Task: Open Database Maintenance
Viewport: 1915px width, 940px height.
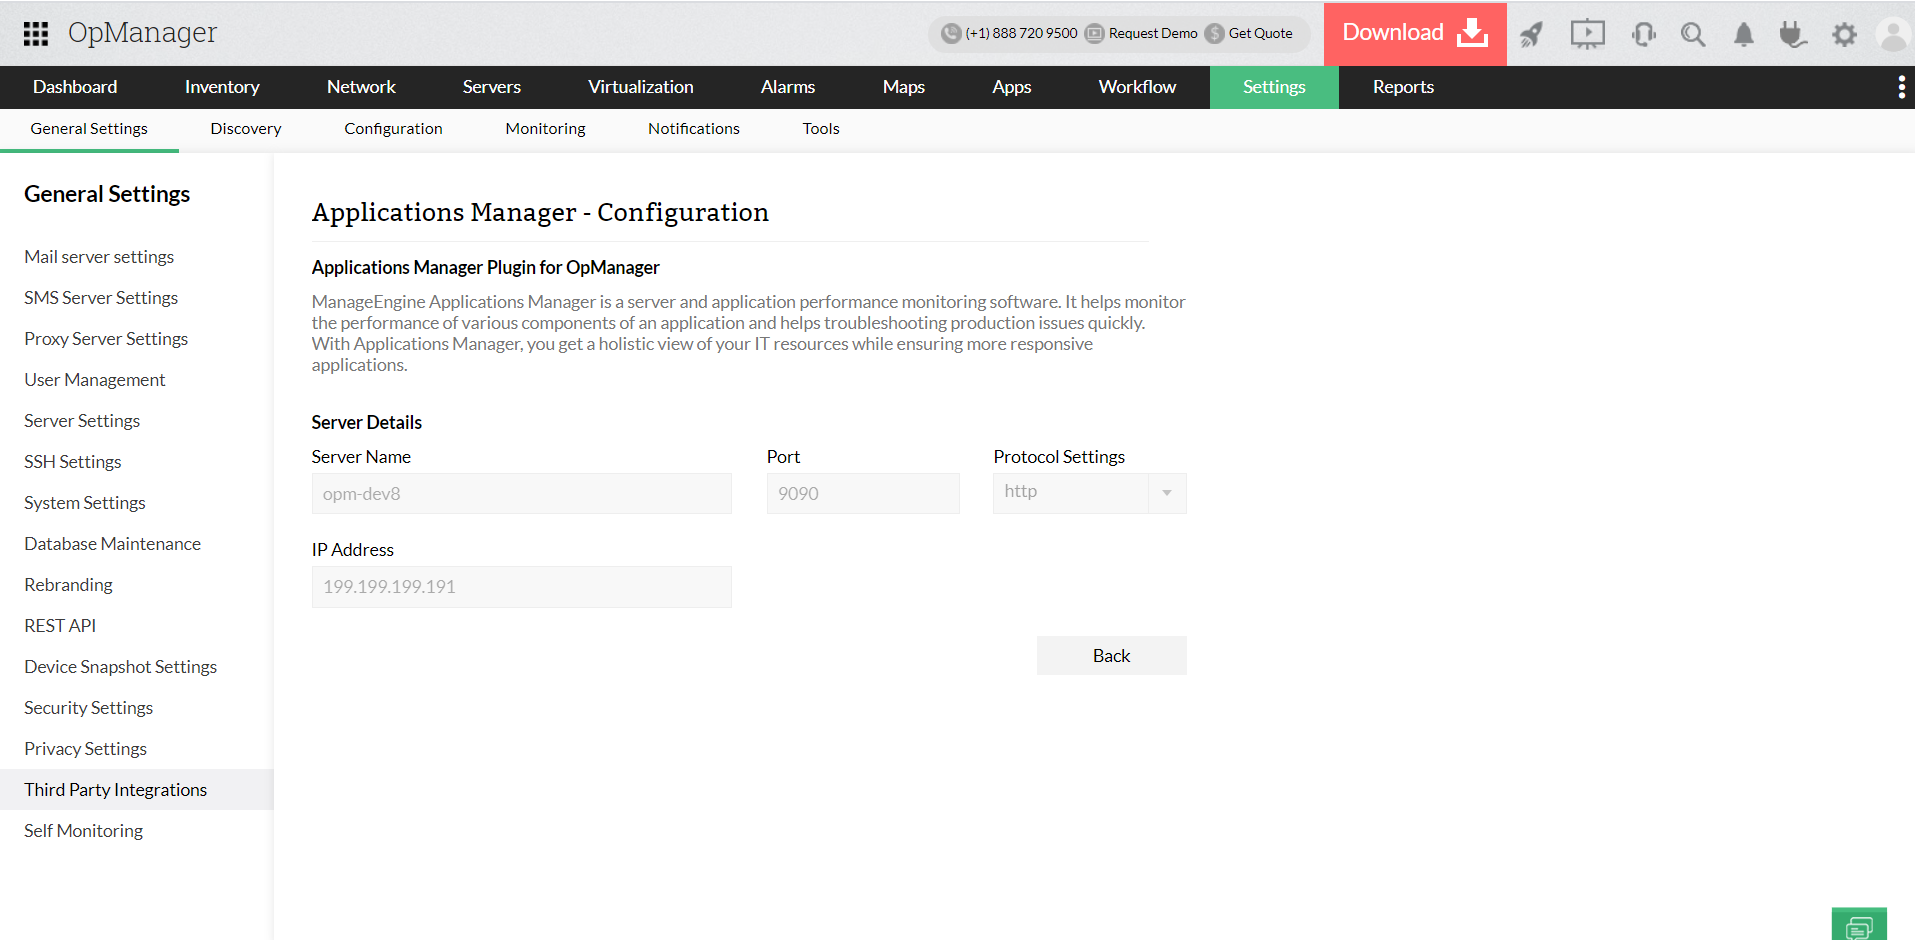Action: (113, 544)
